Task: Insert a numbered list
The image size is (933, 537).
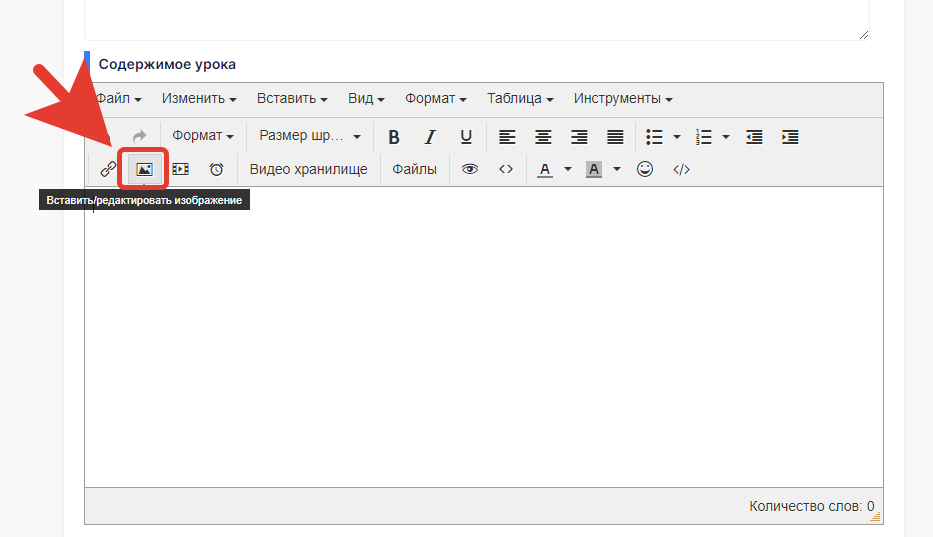Action: click(703, 137)
